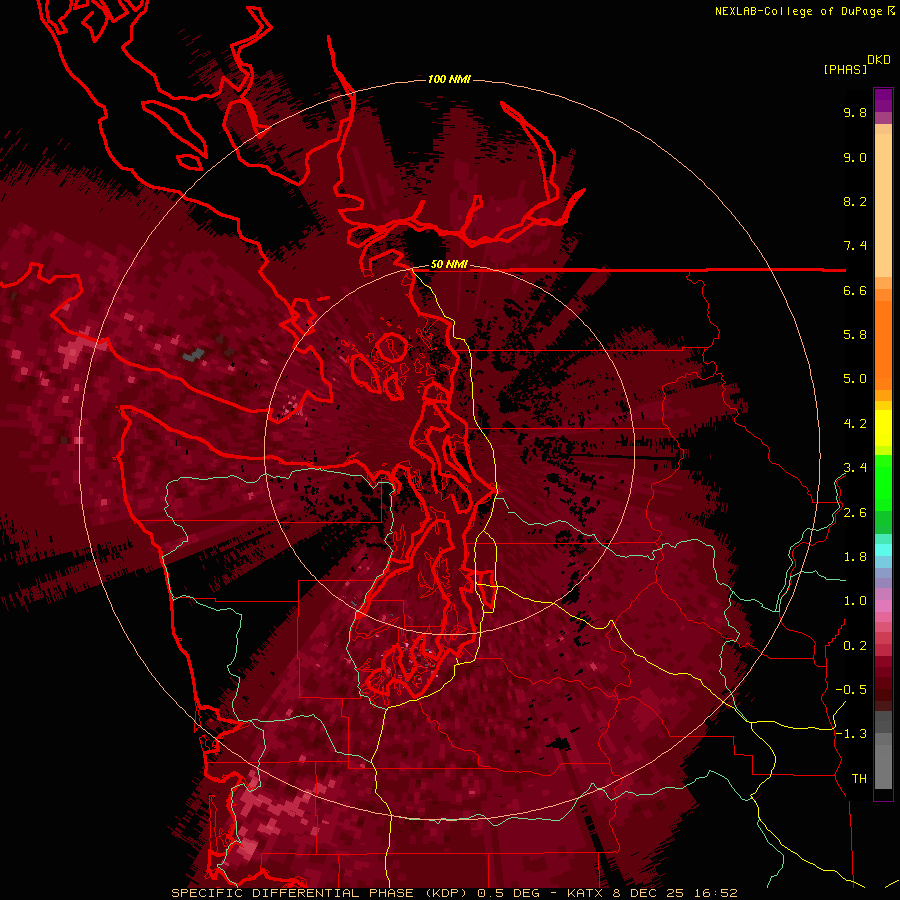Select the 7.4 legend value
900x900 pixels.
click(x=855, y=246)
